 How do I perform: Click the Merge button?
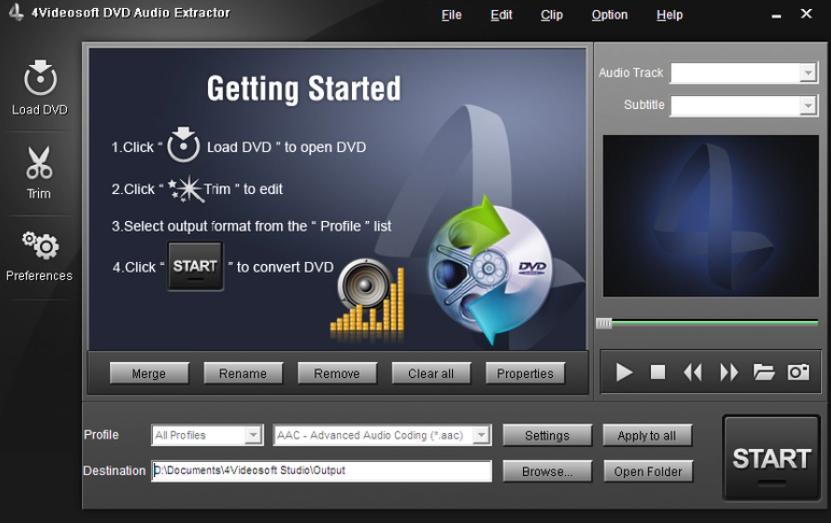point(149,373)
